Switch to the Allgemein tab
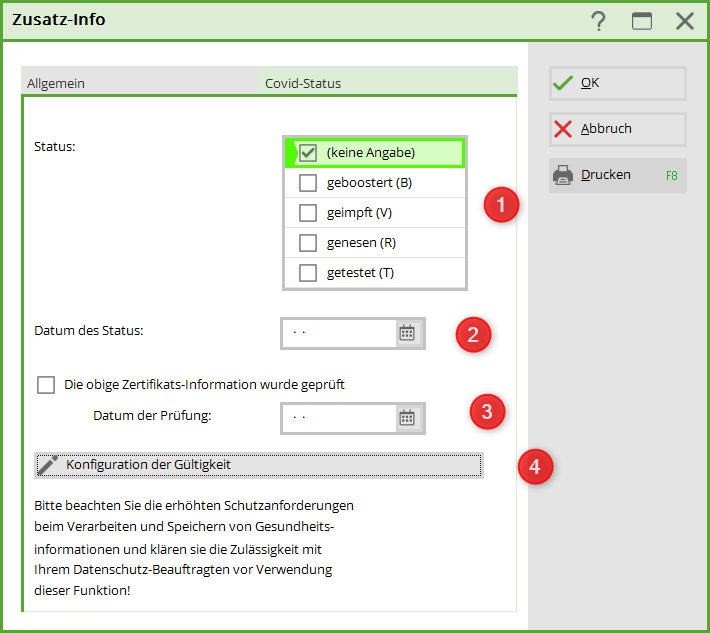The width and height of the screenshot is (710, 633). 56,83
